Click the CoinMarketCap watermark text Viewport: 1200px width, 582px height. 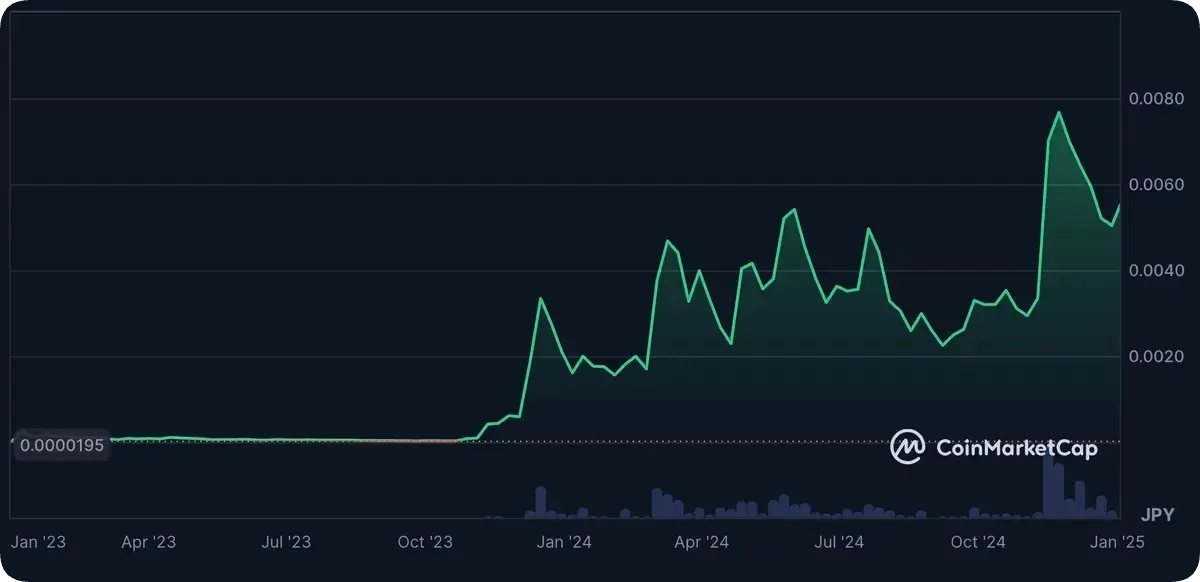pos(1016,448)
